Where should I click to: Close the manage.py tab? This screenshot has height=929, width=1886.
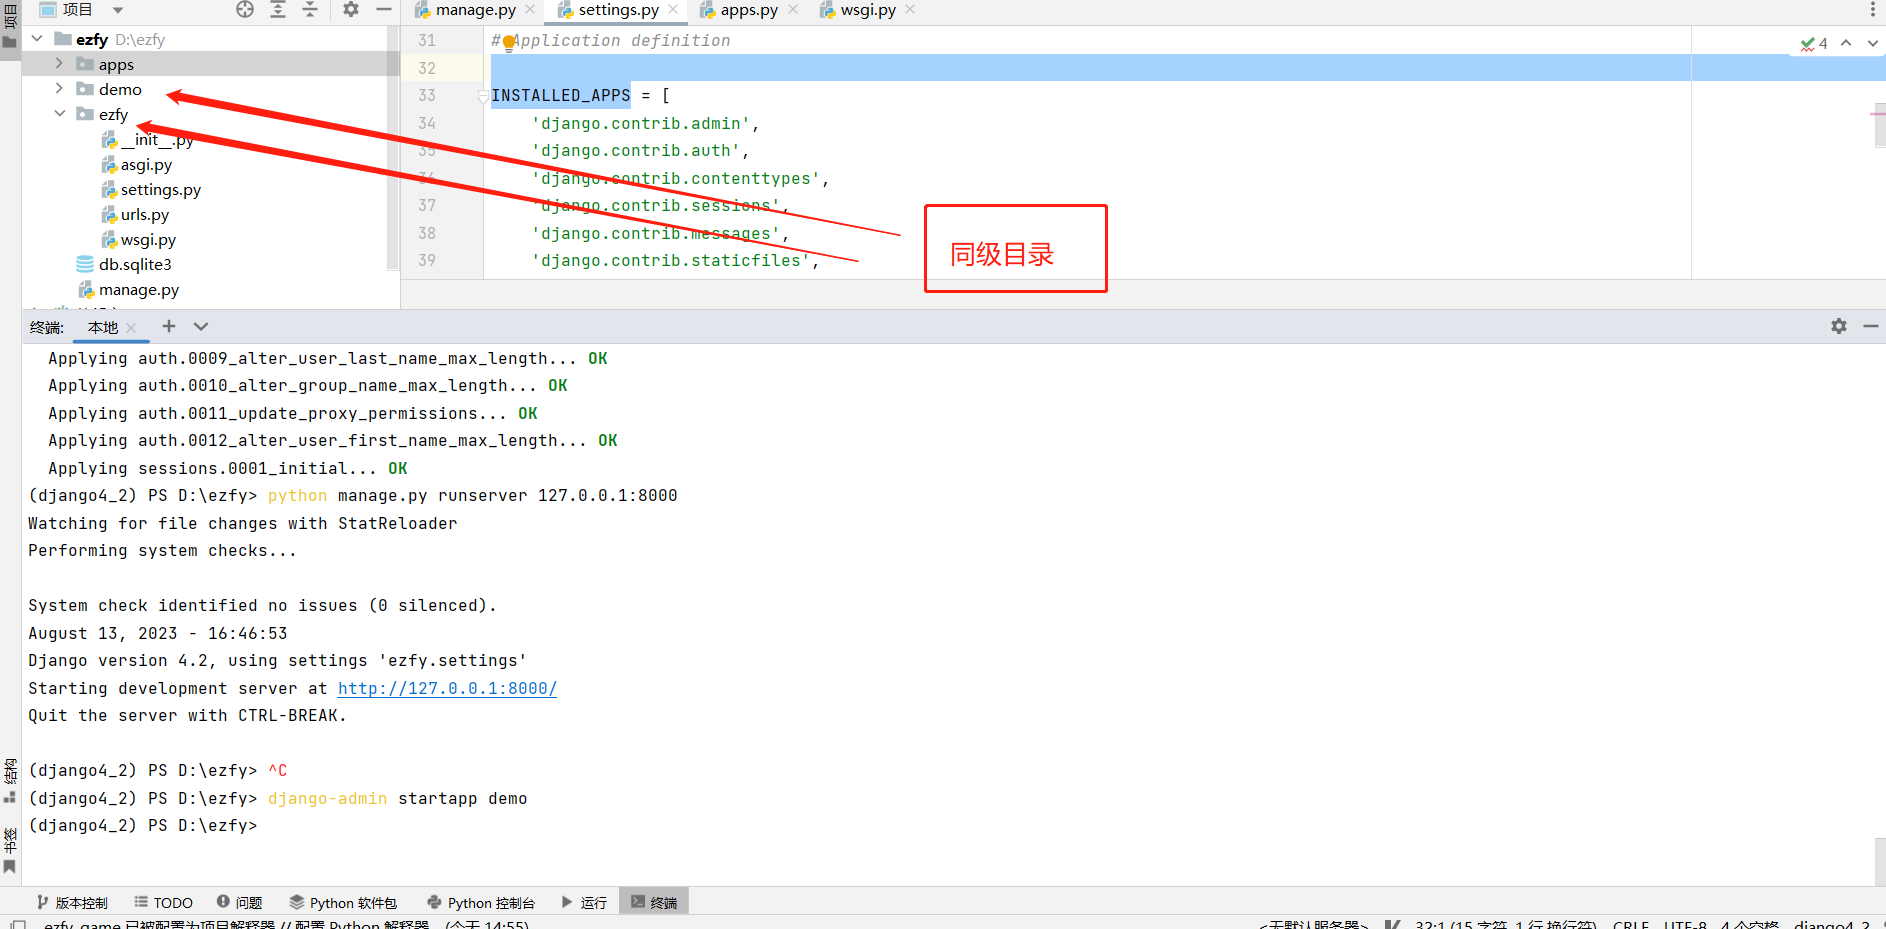530,10
